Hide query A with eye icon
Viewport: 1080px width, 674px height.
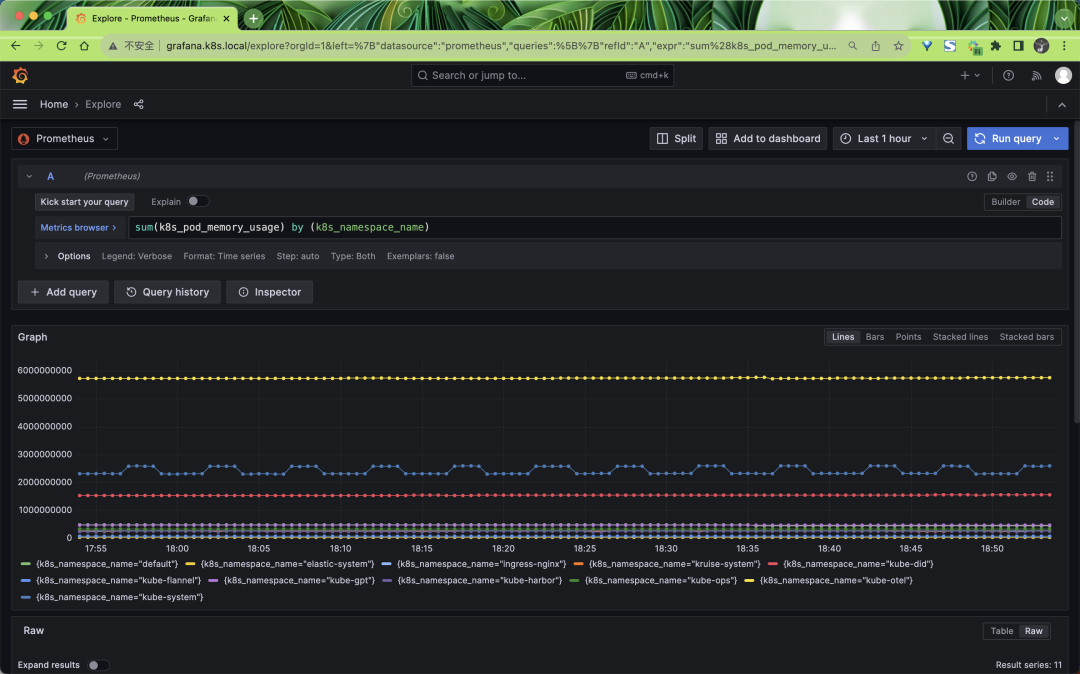pos(1012,176)
